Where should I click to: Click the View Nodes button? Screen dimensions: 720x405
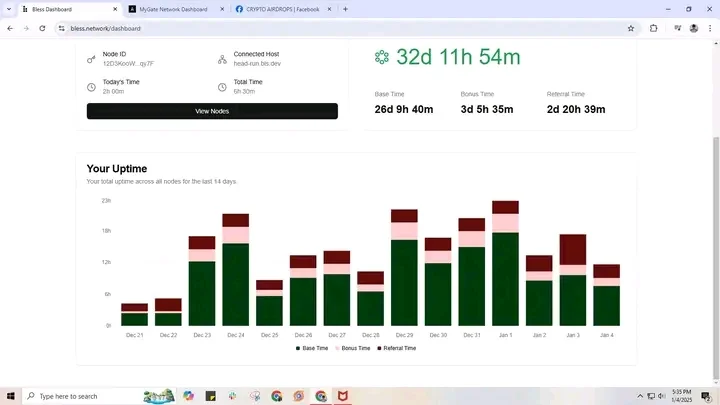212,111
